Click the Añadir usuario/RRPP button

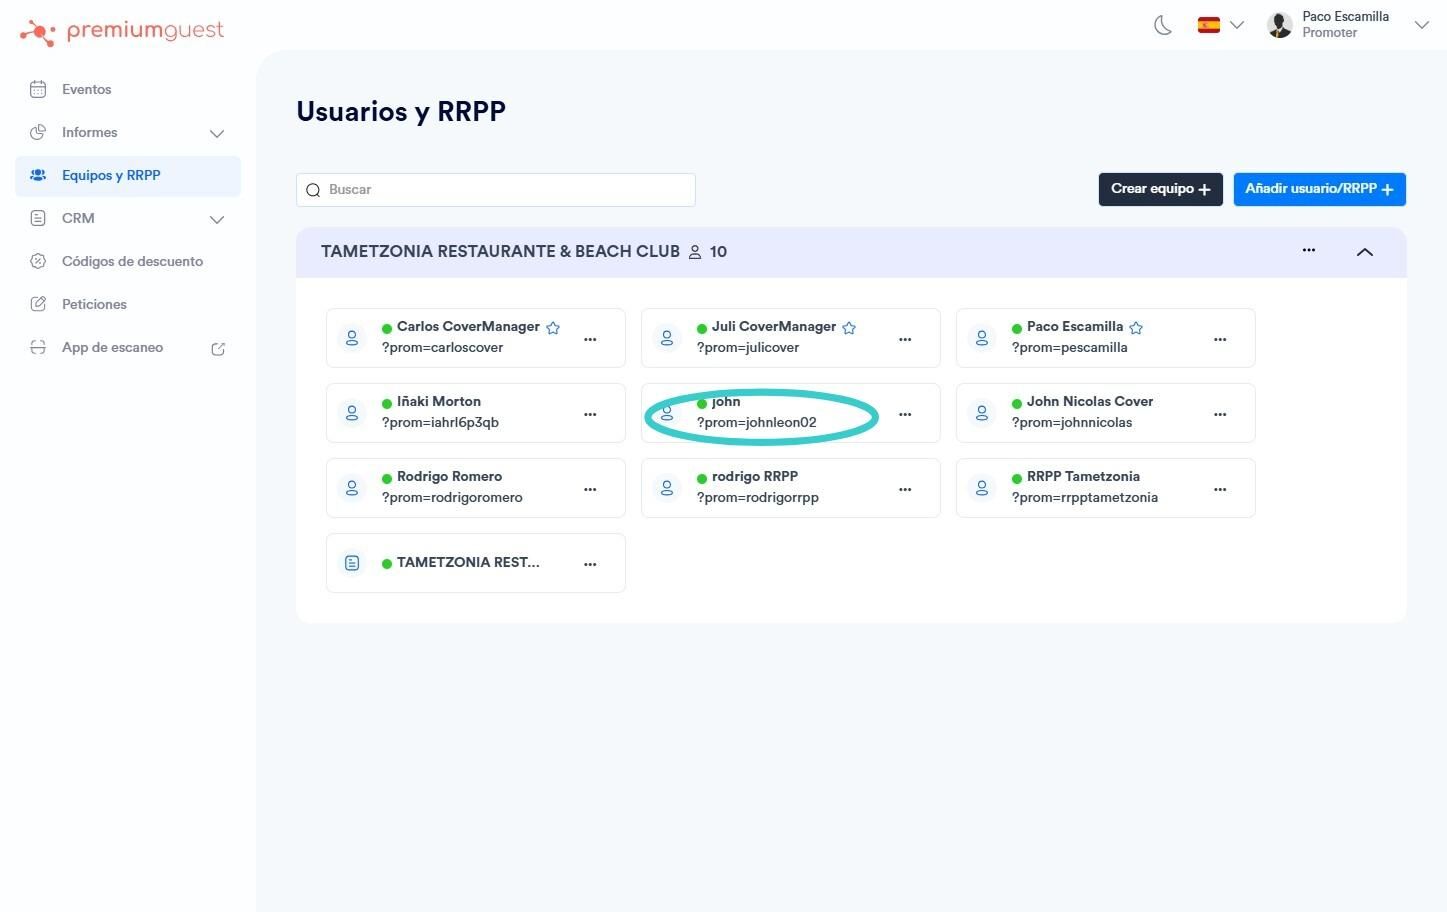1319,189
